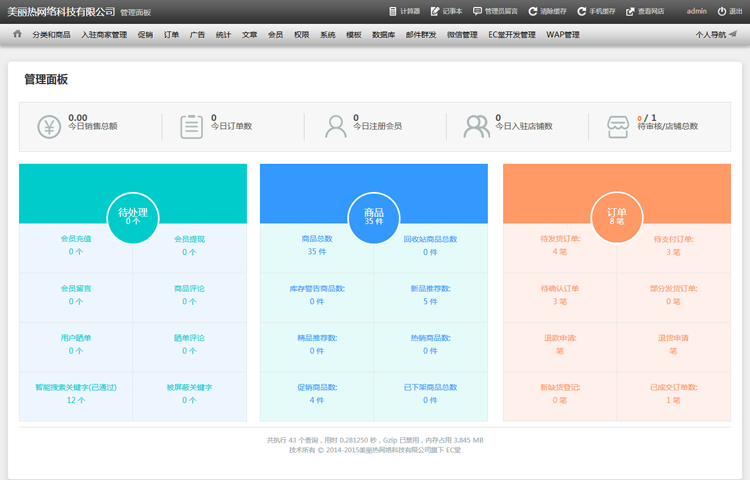Open the 邮件群发 menu
Viewport: 750px width, 480px height.
point(421,34)
